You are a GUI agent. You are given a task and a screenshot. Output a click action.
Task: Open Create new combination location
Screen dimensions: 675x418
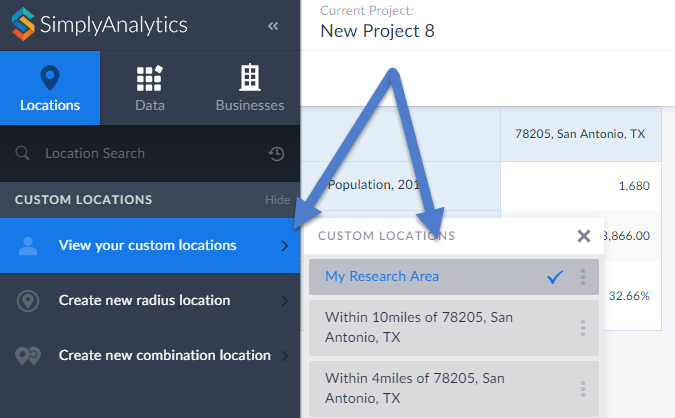[x=150, y=356]
